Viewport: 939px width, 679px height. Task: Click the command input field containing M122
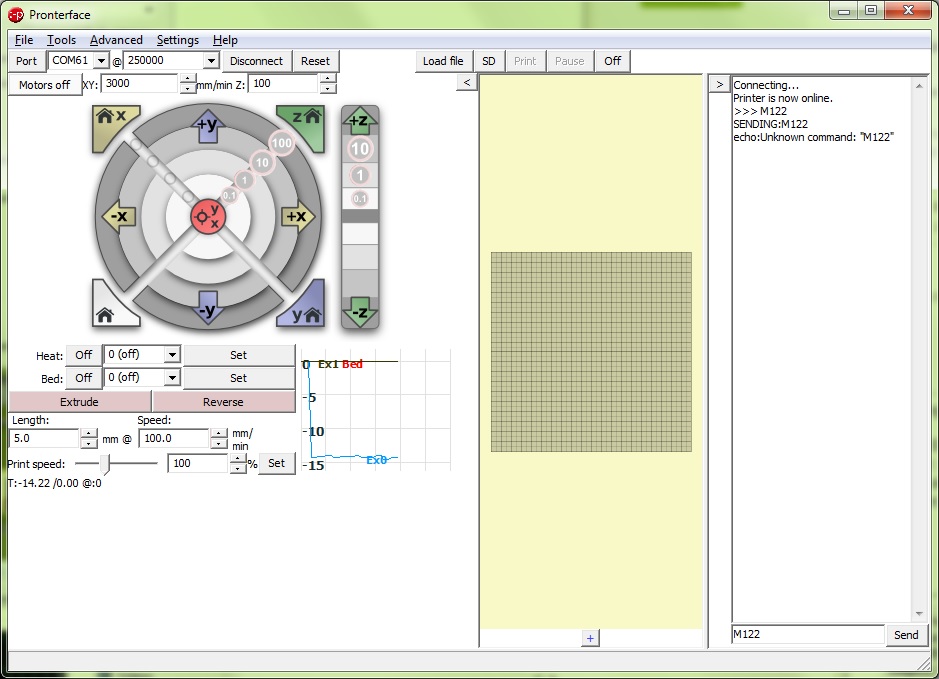click(808, 634)
